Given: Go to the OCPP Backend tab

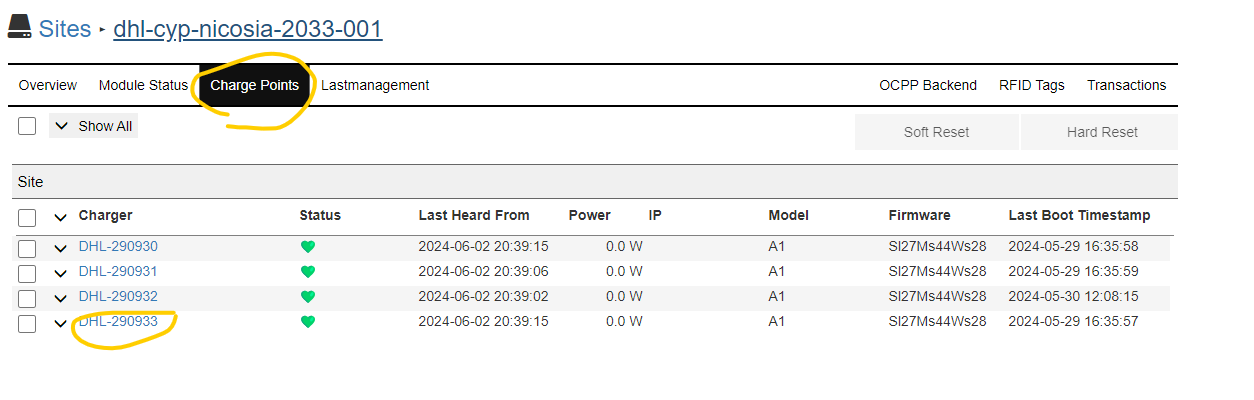Looking at the screenshot, I should click(x=928, y=85).
